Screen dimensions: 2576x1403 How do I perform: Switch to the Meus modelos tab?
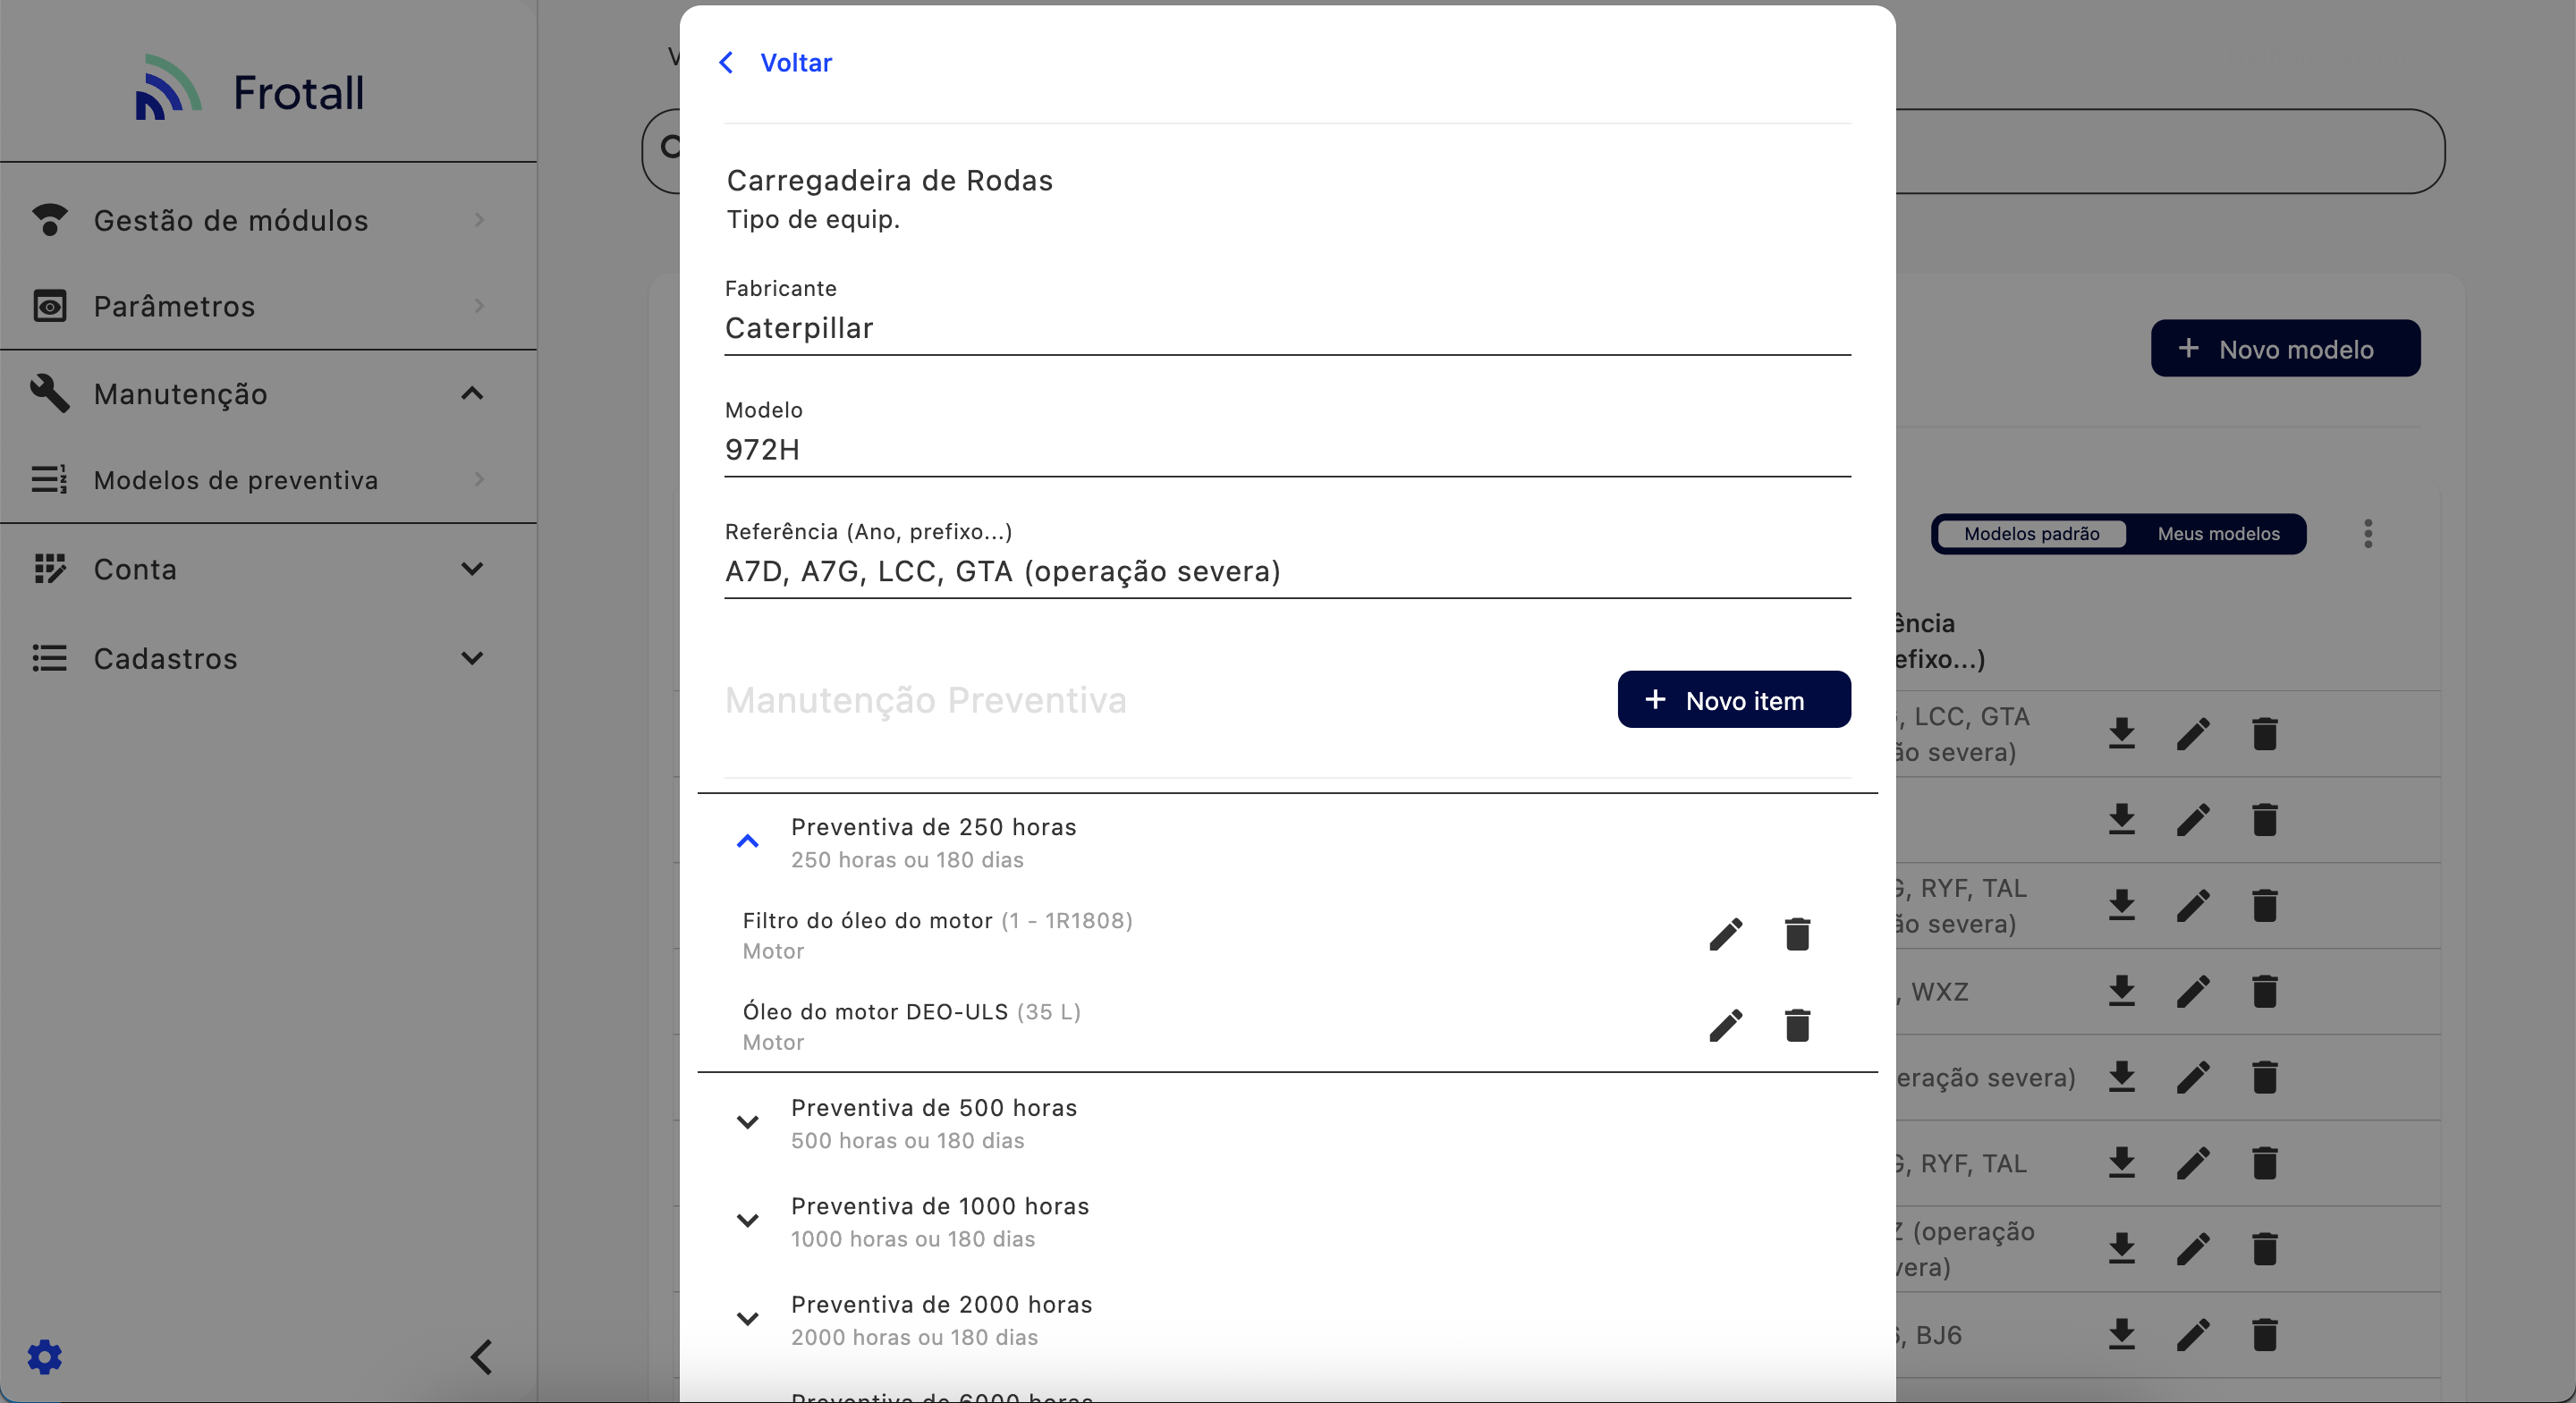pyautogui.click(x=2218, y=534)
